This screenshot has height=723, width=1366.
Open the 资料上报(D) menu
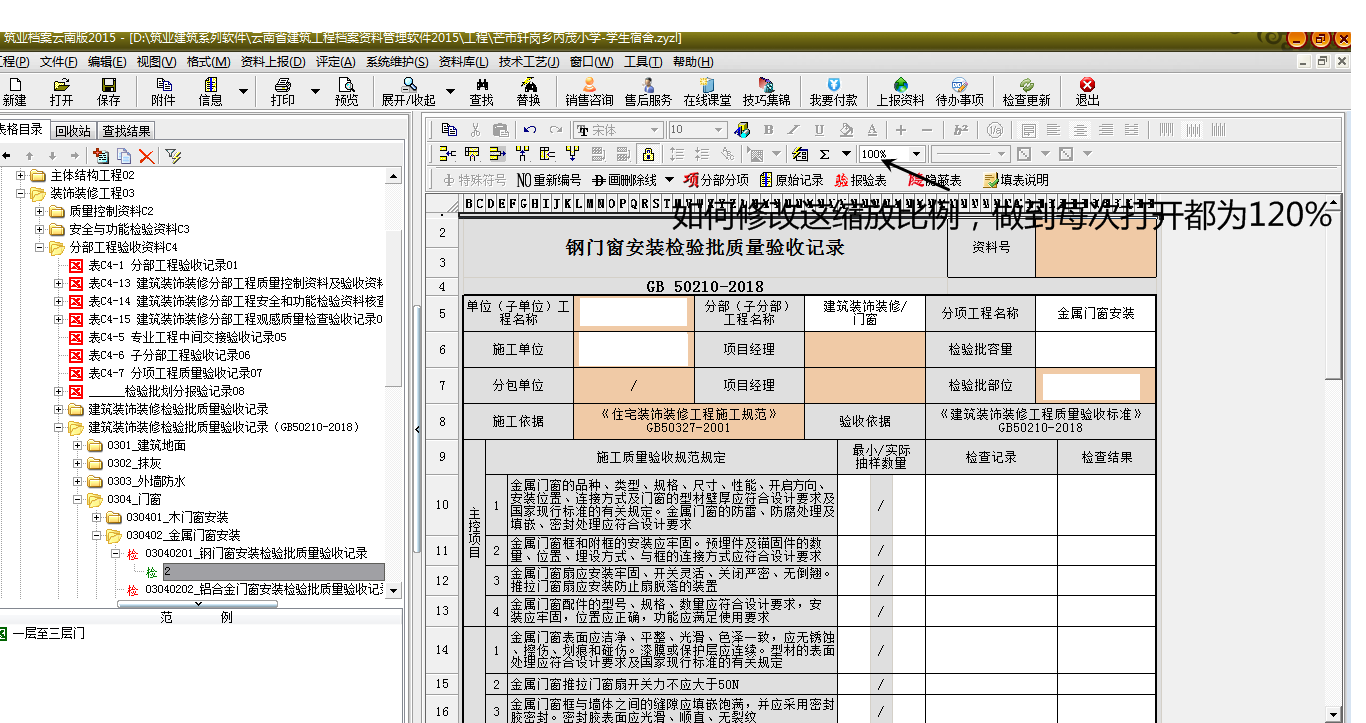coord(274,62)
